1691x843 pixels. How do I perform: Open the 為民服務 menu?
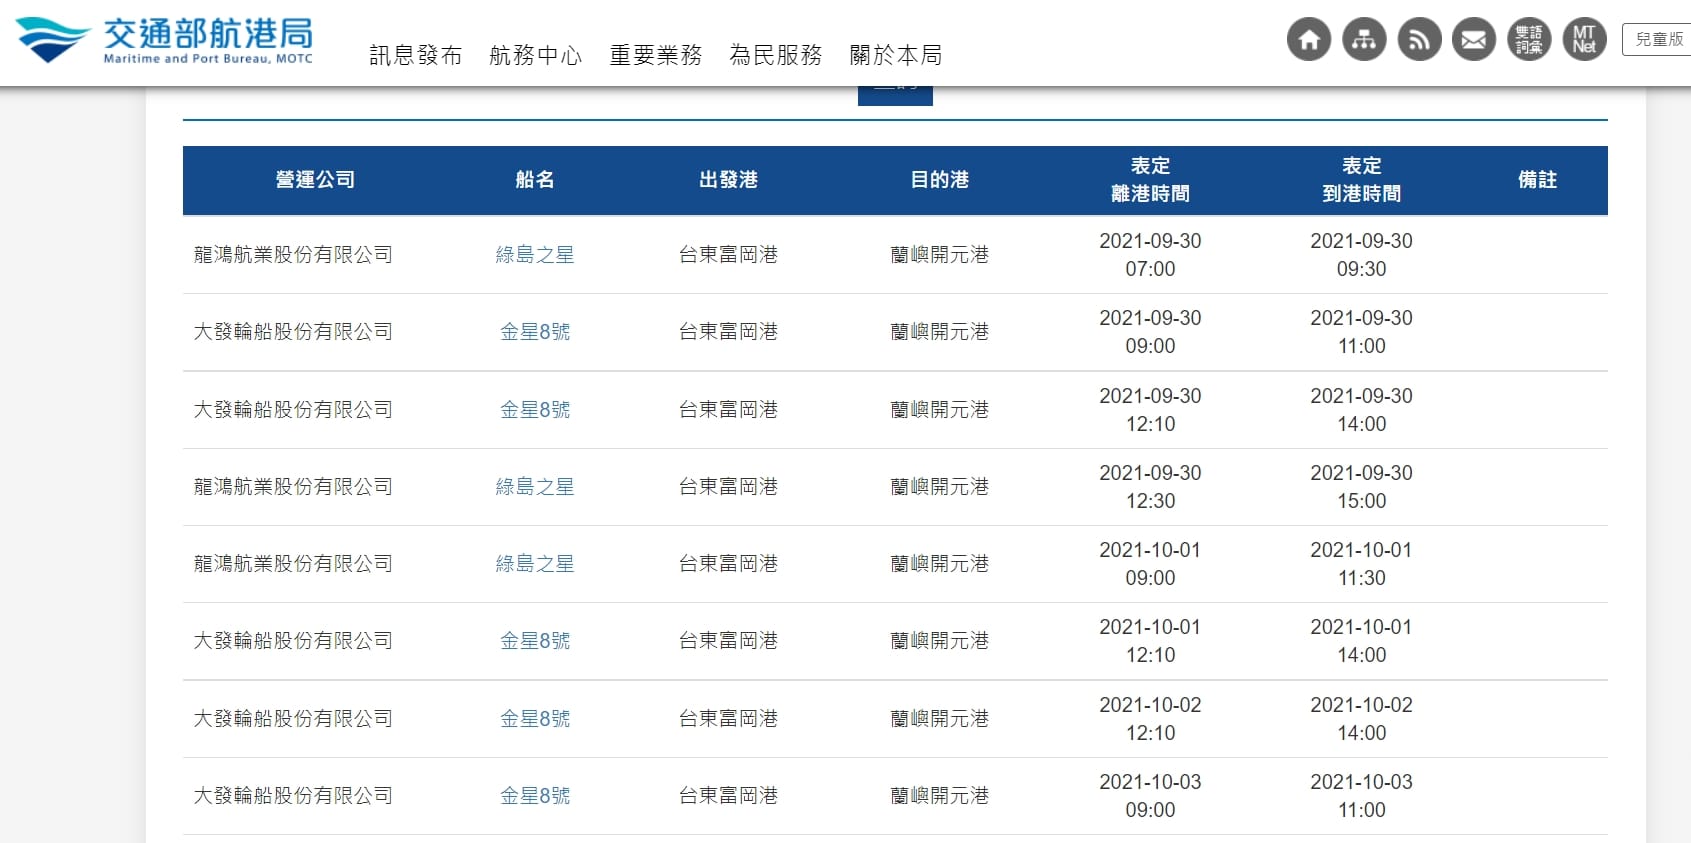(776, 55)
